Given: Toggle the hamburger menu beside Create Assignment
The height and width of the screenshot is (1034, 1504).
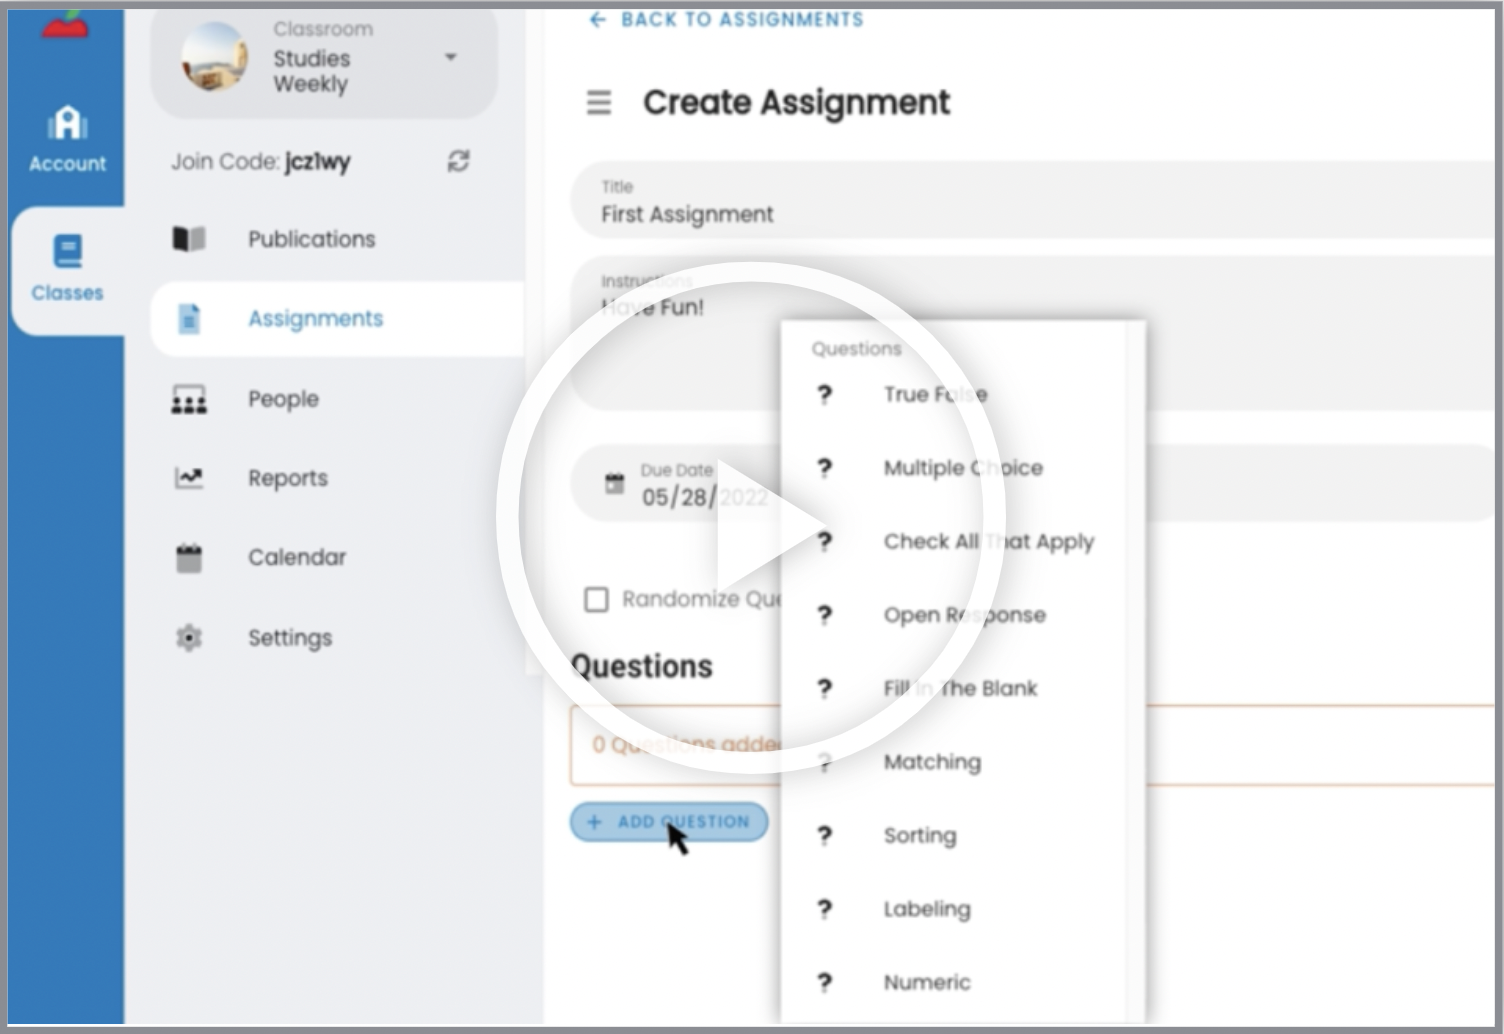Looking at the screenshot, I should (x=598, y=103).
